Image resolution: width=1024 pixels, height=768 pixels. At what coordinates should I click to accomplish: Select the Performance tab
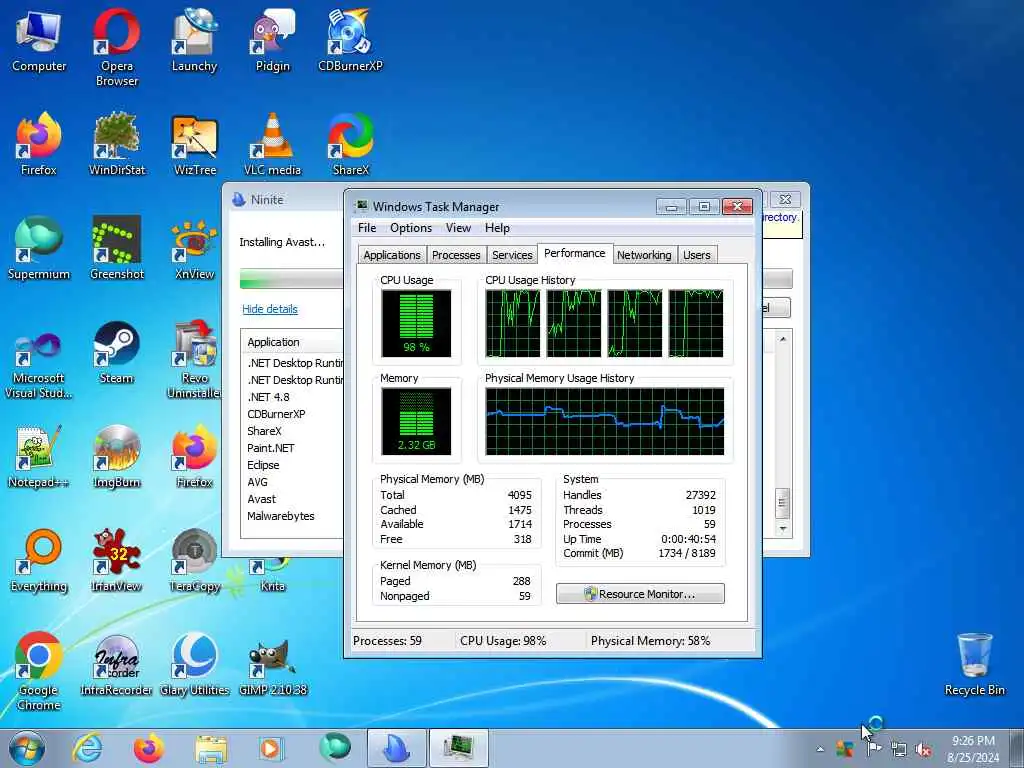pos(575,253)
